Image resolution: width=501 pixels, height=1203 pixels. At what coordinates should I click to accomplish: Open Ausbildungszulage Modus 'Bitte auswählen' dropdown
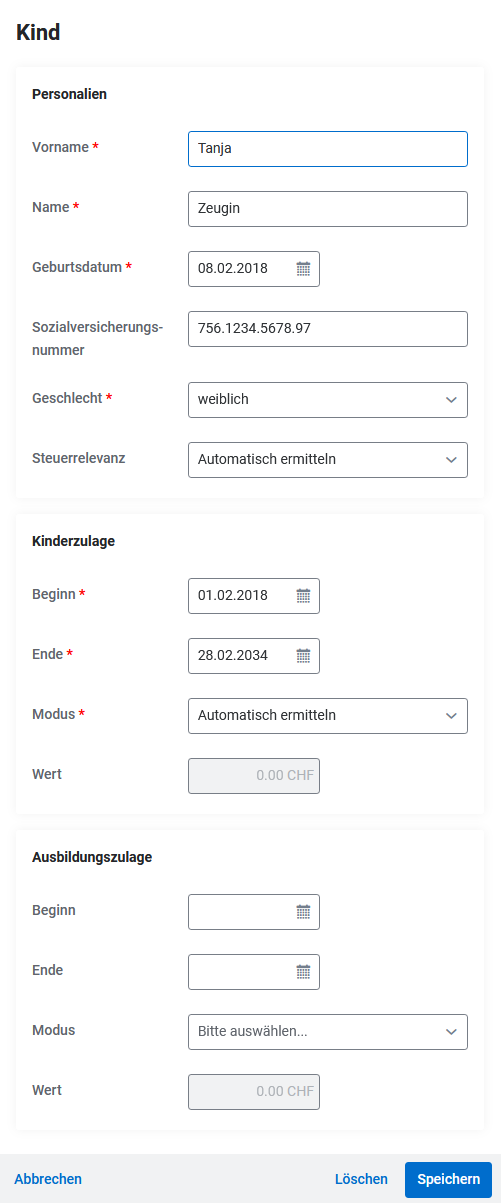tap(328, 1031)
